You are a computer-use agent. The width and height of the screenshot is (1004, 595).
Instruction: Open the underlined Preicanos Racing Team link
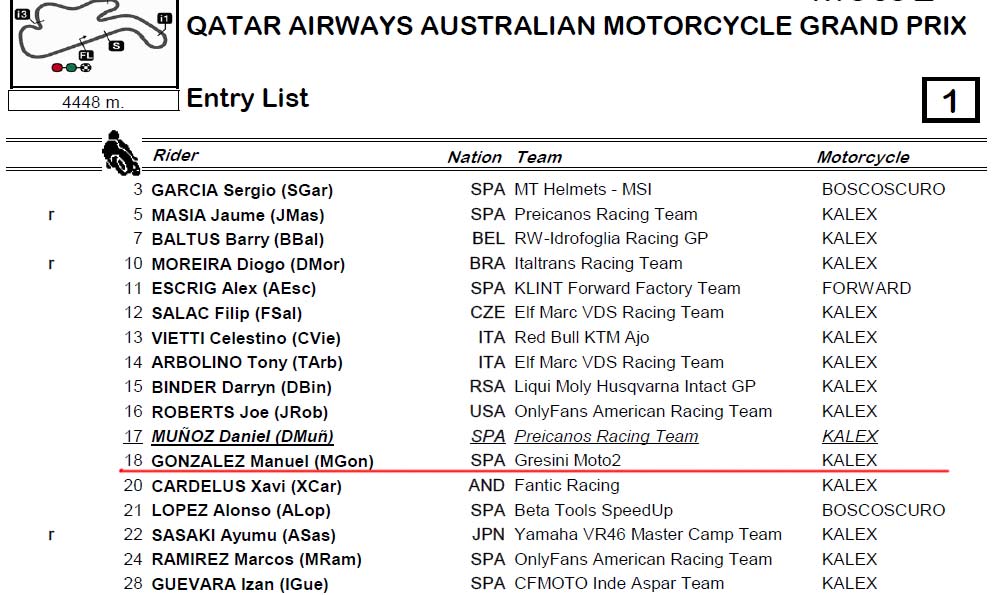[606, 436]
